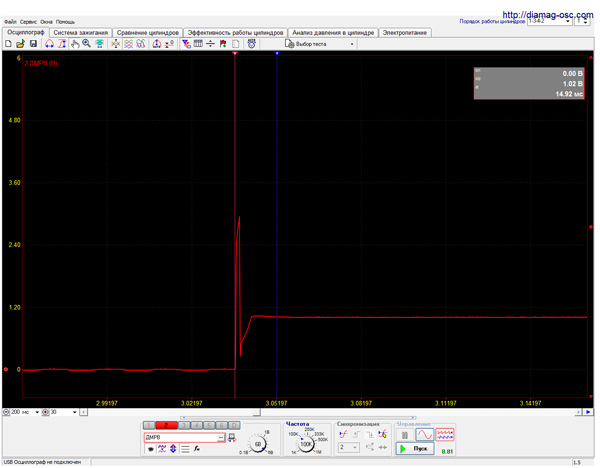600x468 pixels.
Task: Click the timeline scroll left arrow
Action: coord(83,412)
